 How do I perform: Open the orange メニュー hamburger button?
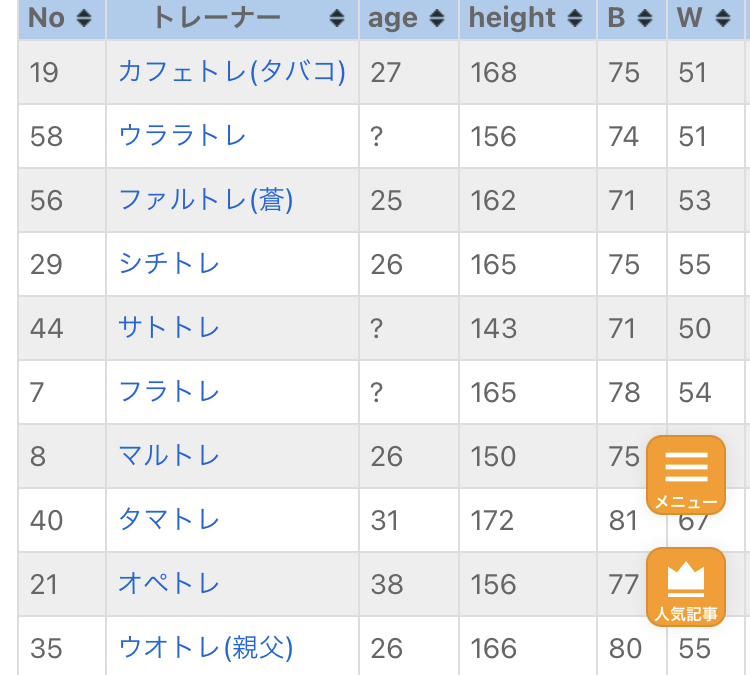tap(685, 475)
